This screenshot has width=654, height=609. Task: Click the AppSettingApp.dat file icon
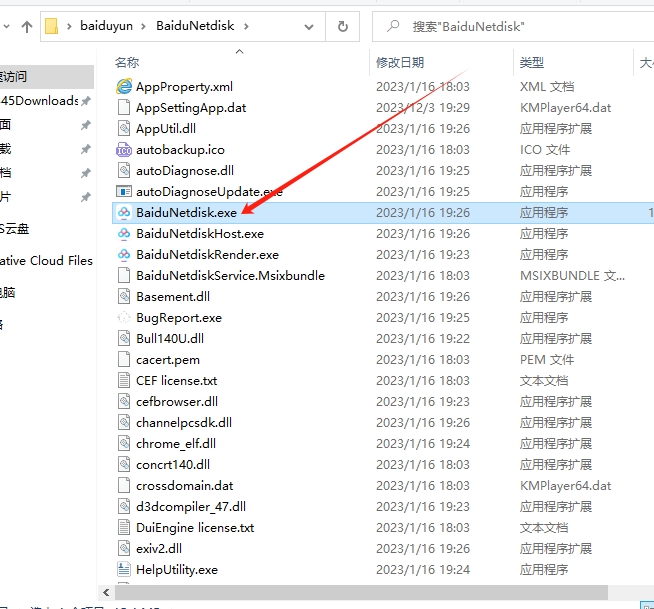point(124,107)
